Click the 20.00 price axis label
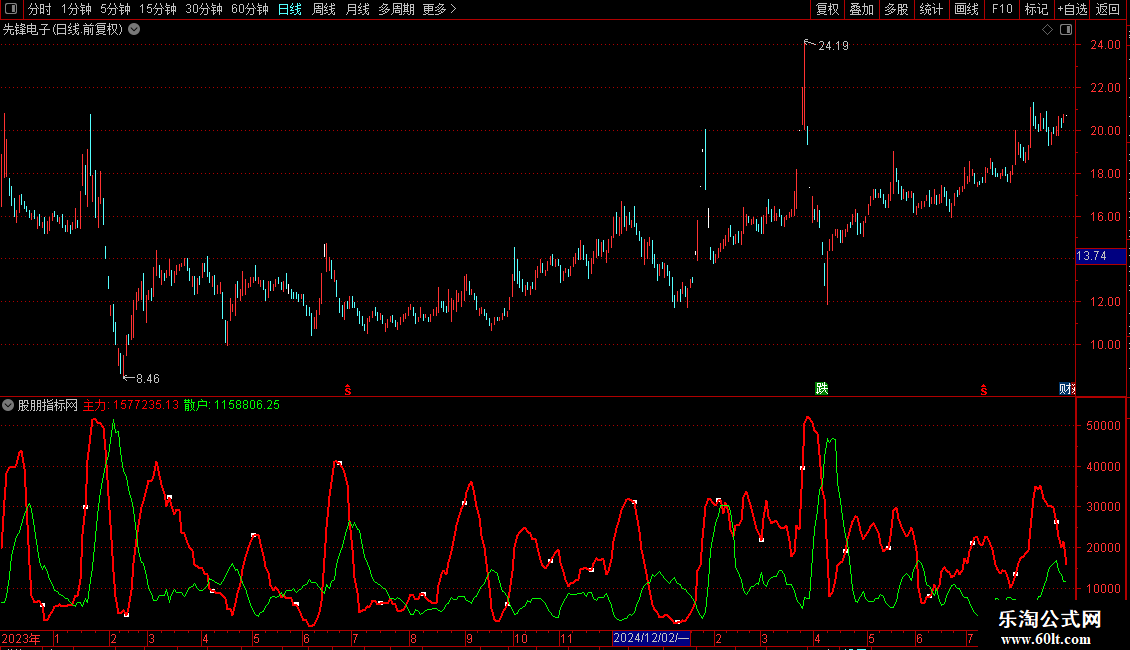 coord(1105,130)
